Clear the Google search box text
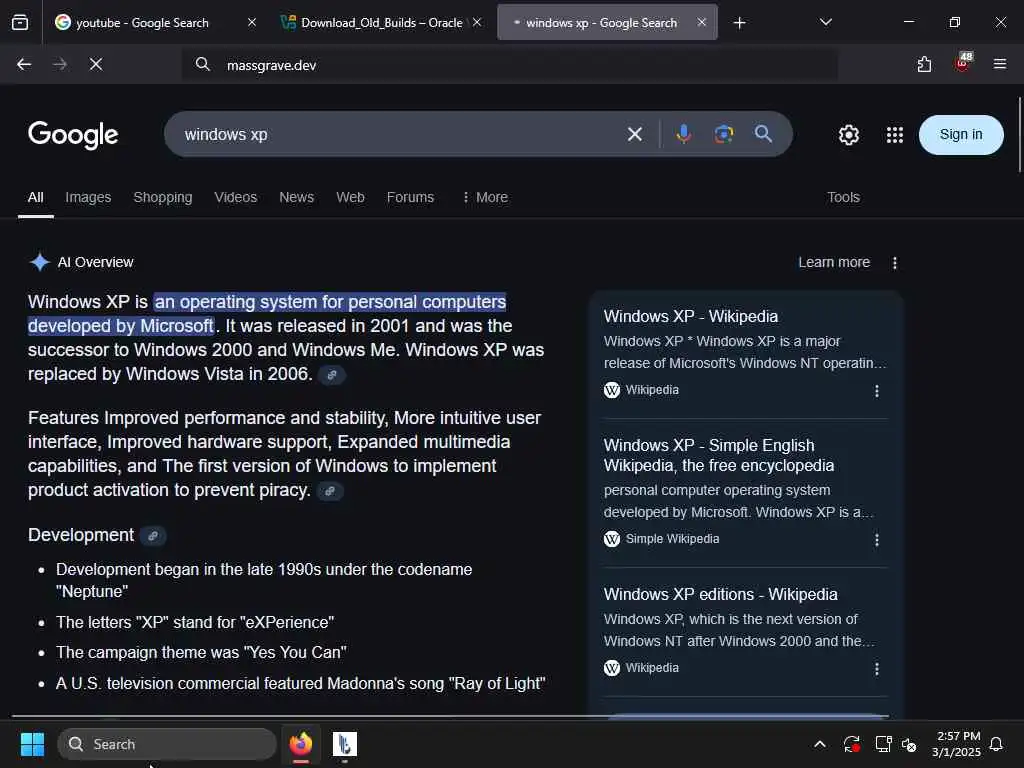The width and height of the screenshot is (1024, 768). [635, 135]
